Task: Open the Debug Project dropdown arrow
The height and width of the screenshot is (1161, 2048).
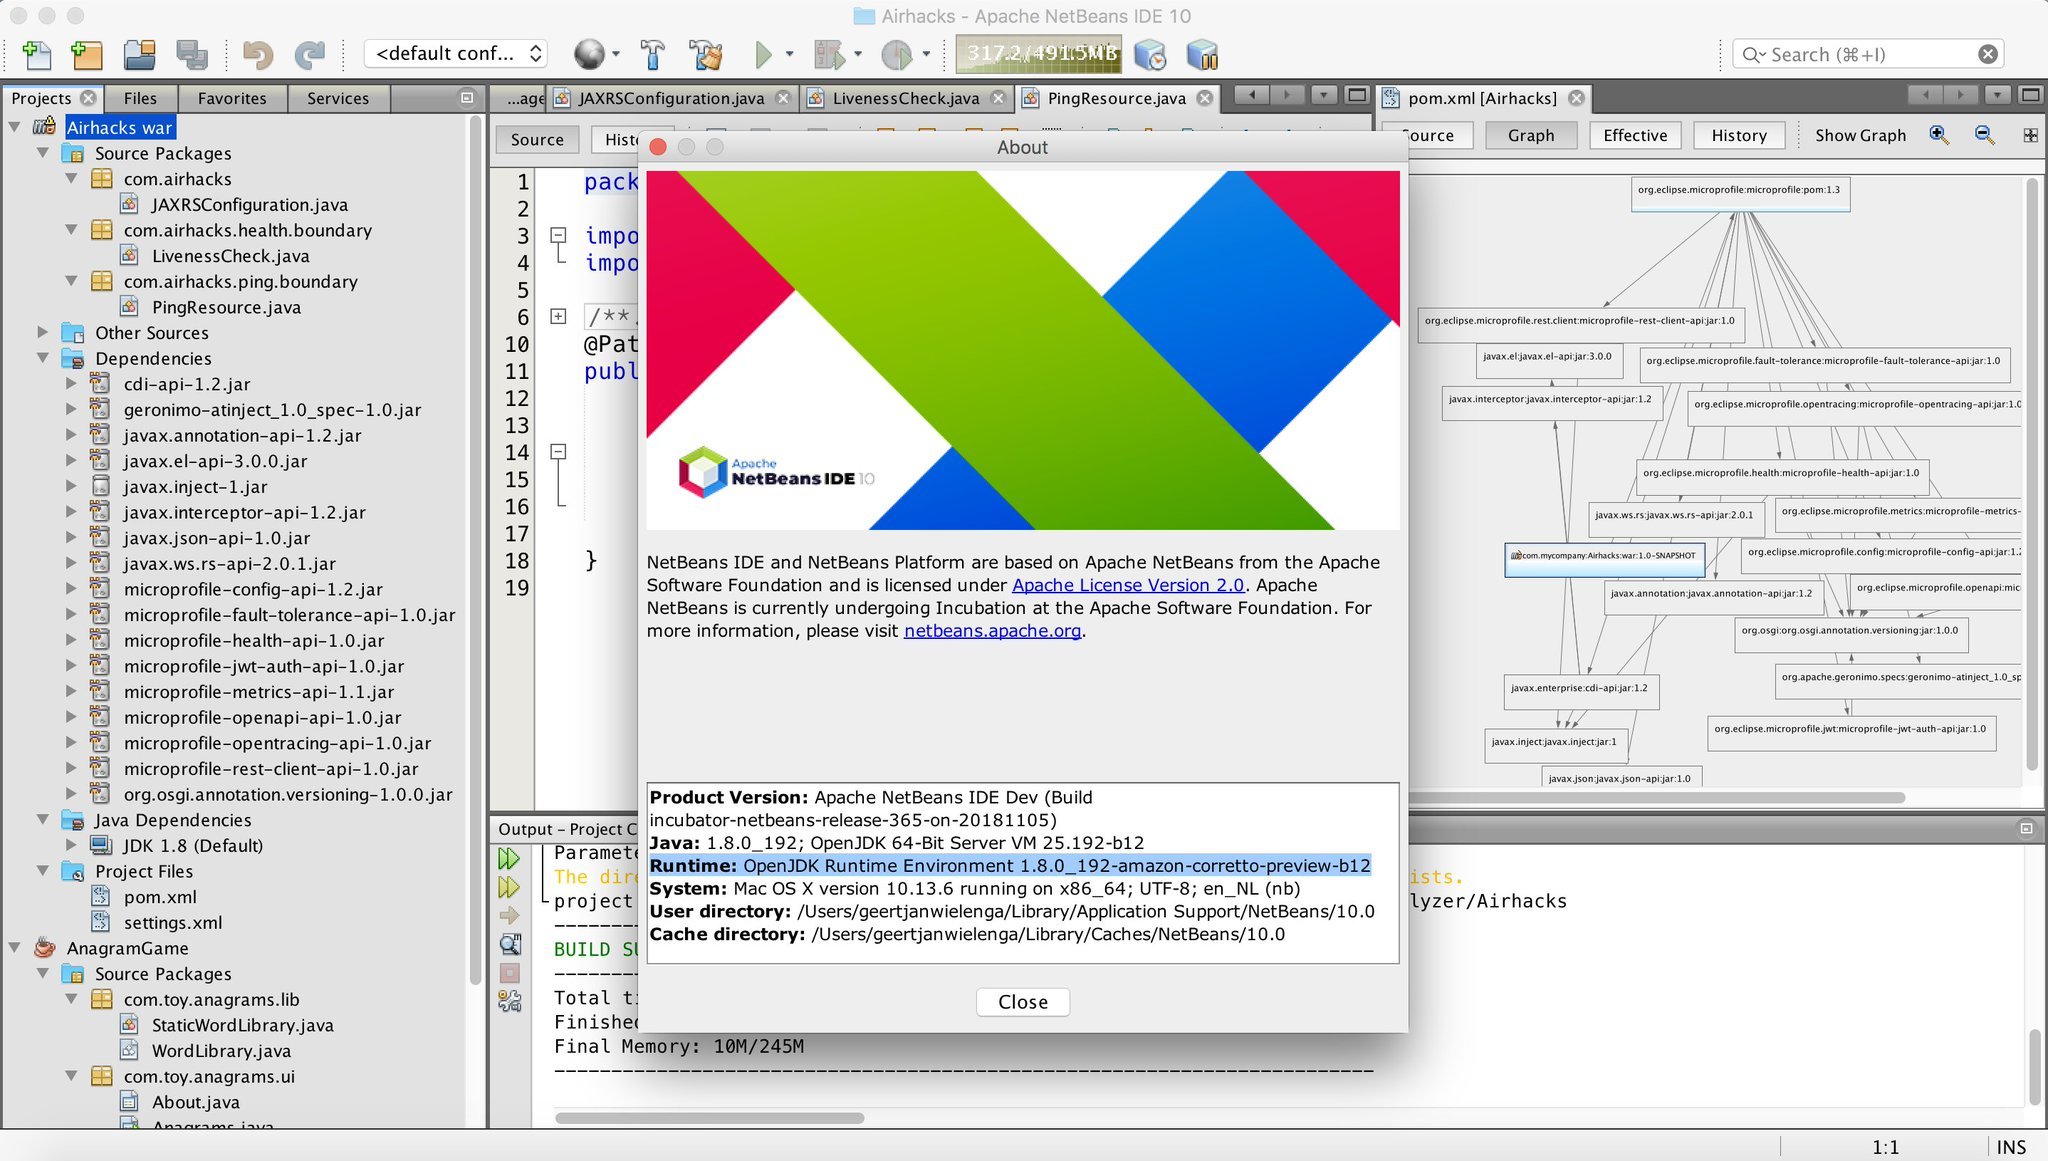Action: (858, 54)
